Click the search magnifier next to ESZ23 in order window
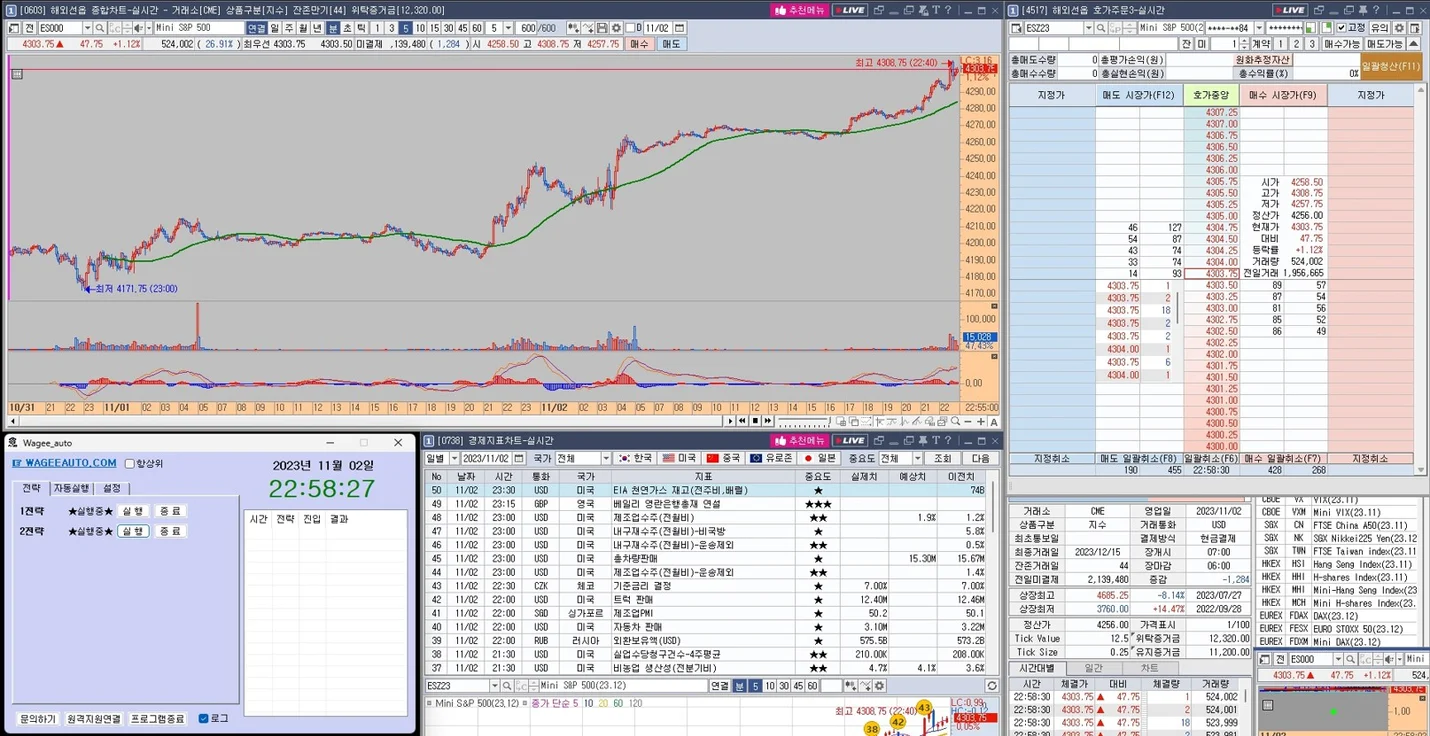Image resolution: width=1430 pixels, height=736 pixels. (x=1100, y=27)
